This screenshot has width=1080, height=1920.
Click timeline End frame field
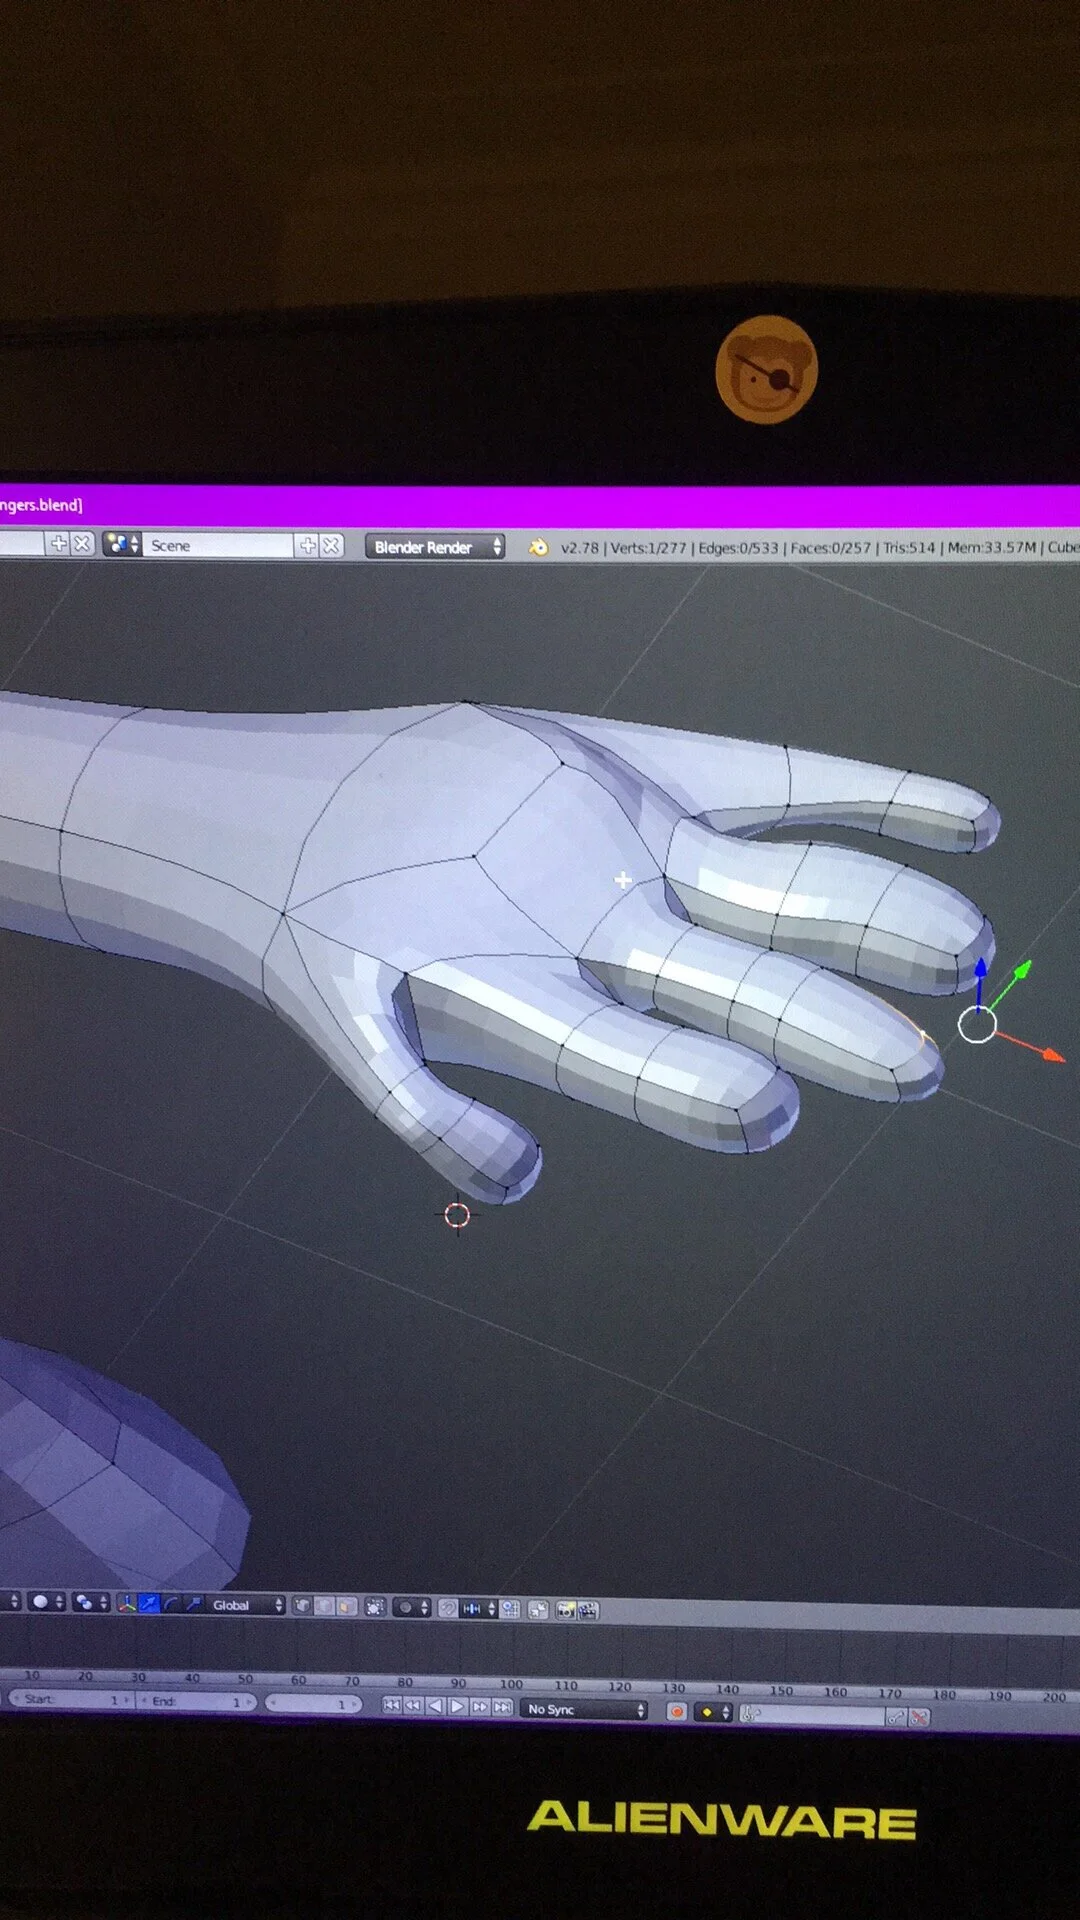[196, 1701]
